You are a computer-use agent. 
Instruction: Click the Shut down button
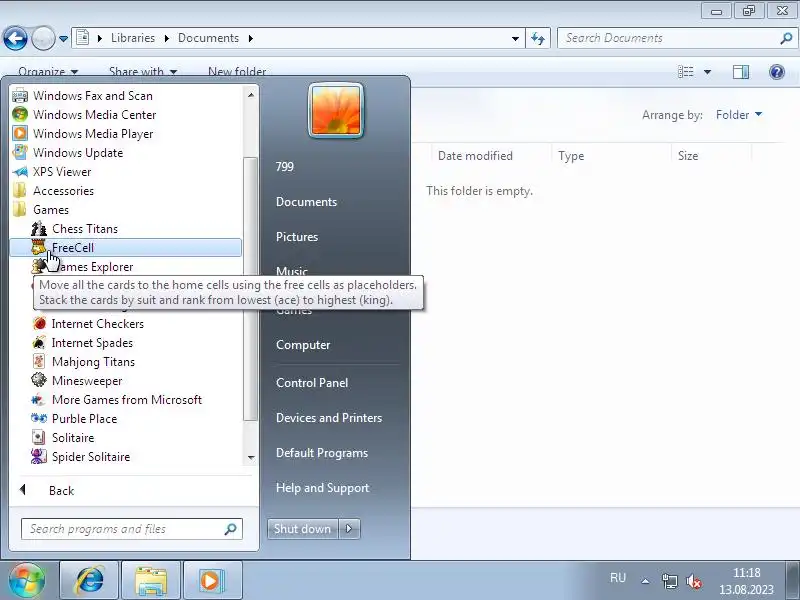pos(303,529)
